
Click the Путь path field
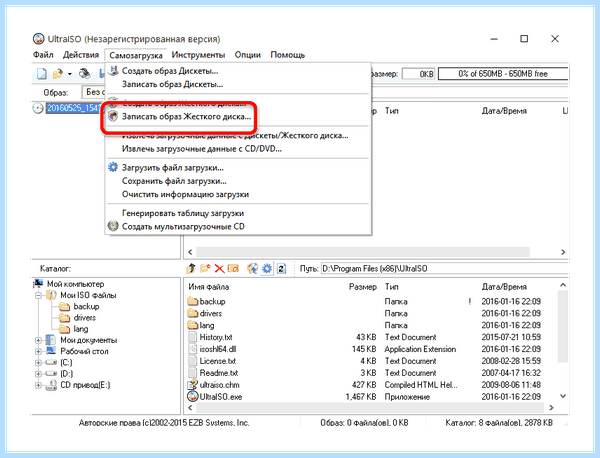(444, 269)
